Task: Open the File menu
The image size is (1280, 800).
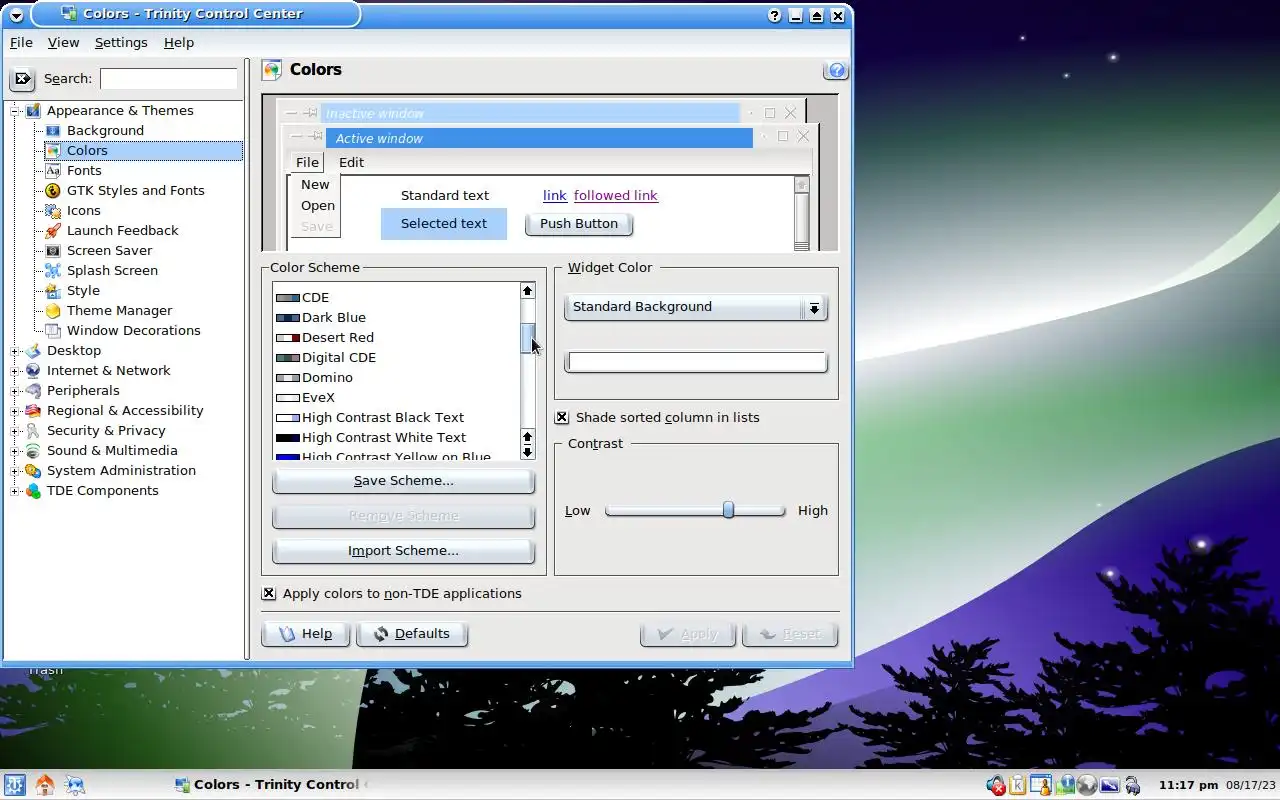Action: [21, 42]
